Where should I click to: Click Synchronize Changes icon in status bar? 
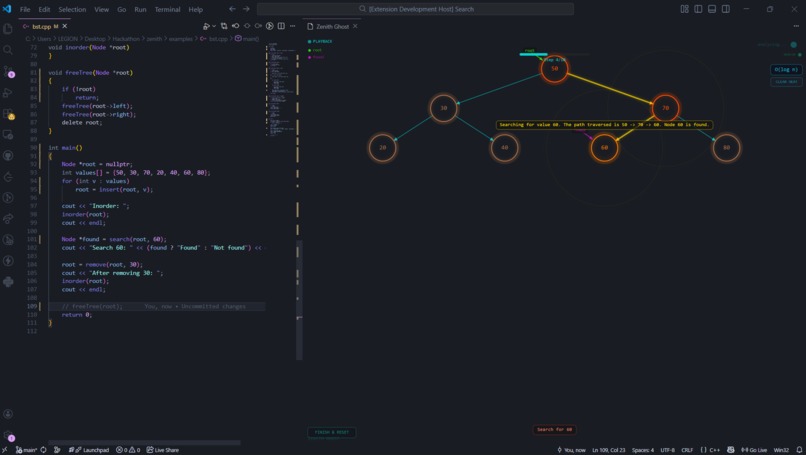pos(44,450)
